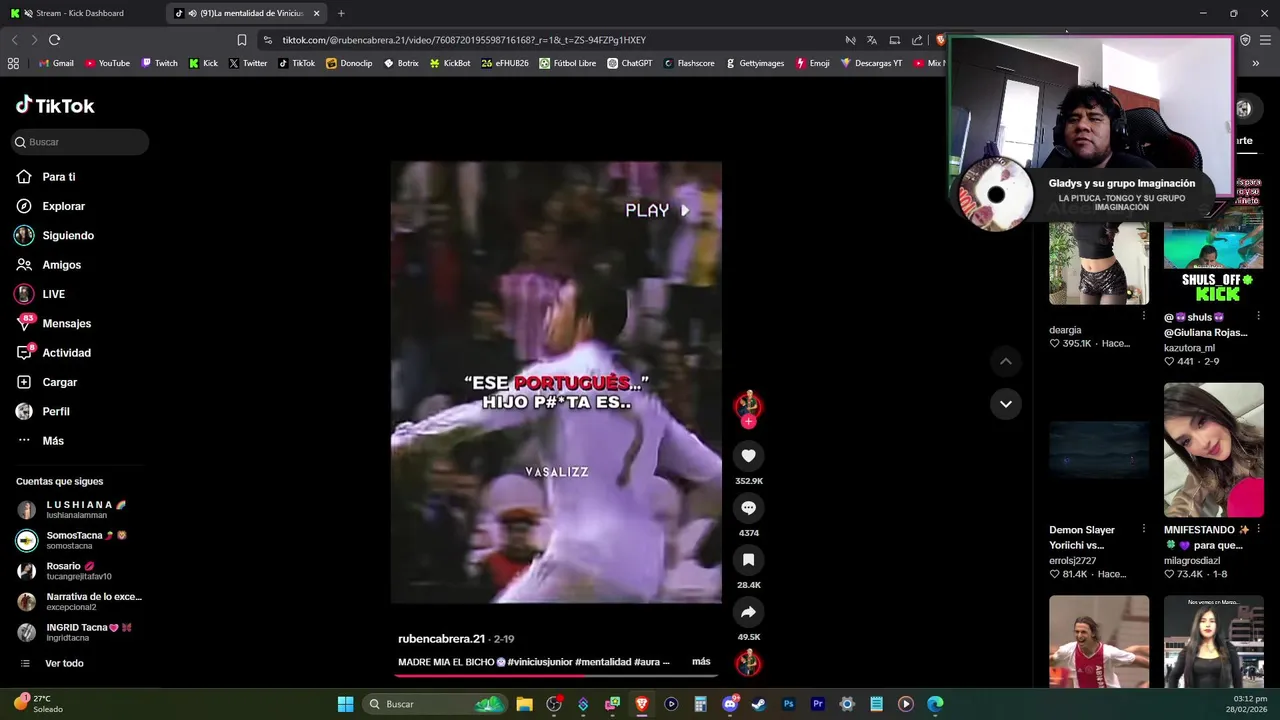
Task: Open the Windows Start menu
Action: pyautogui.click(x=345, y=704)
